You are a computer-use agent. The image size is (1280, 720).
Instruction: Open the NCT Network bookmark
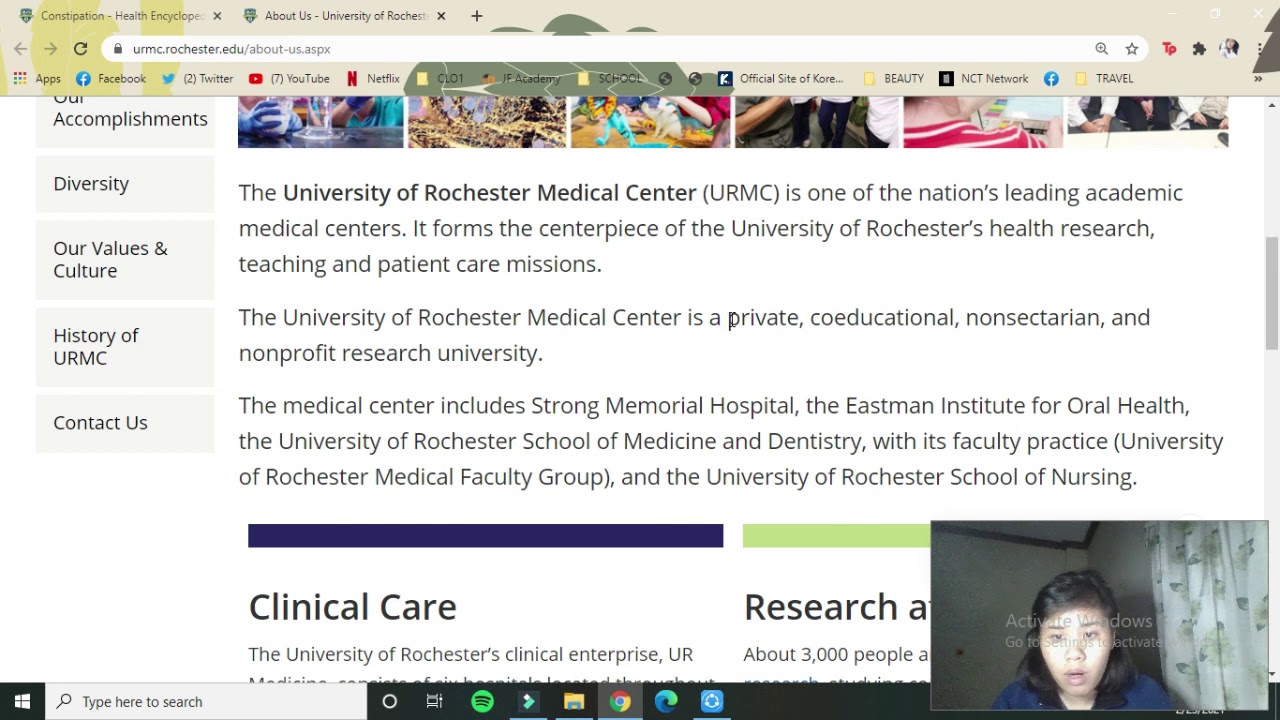point(984,78)
